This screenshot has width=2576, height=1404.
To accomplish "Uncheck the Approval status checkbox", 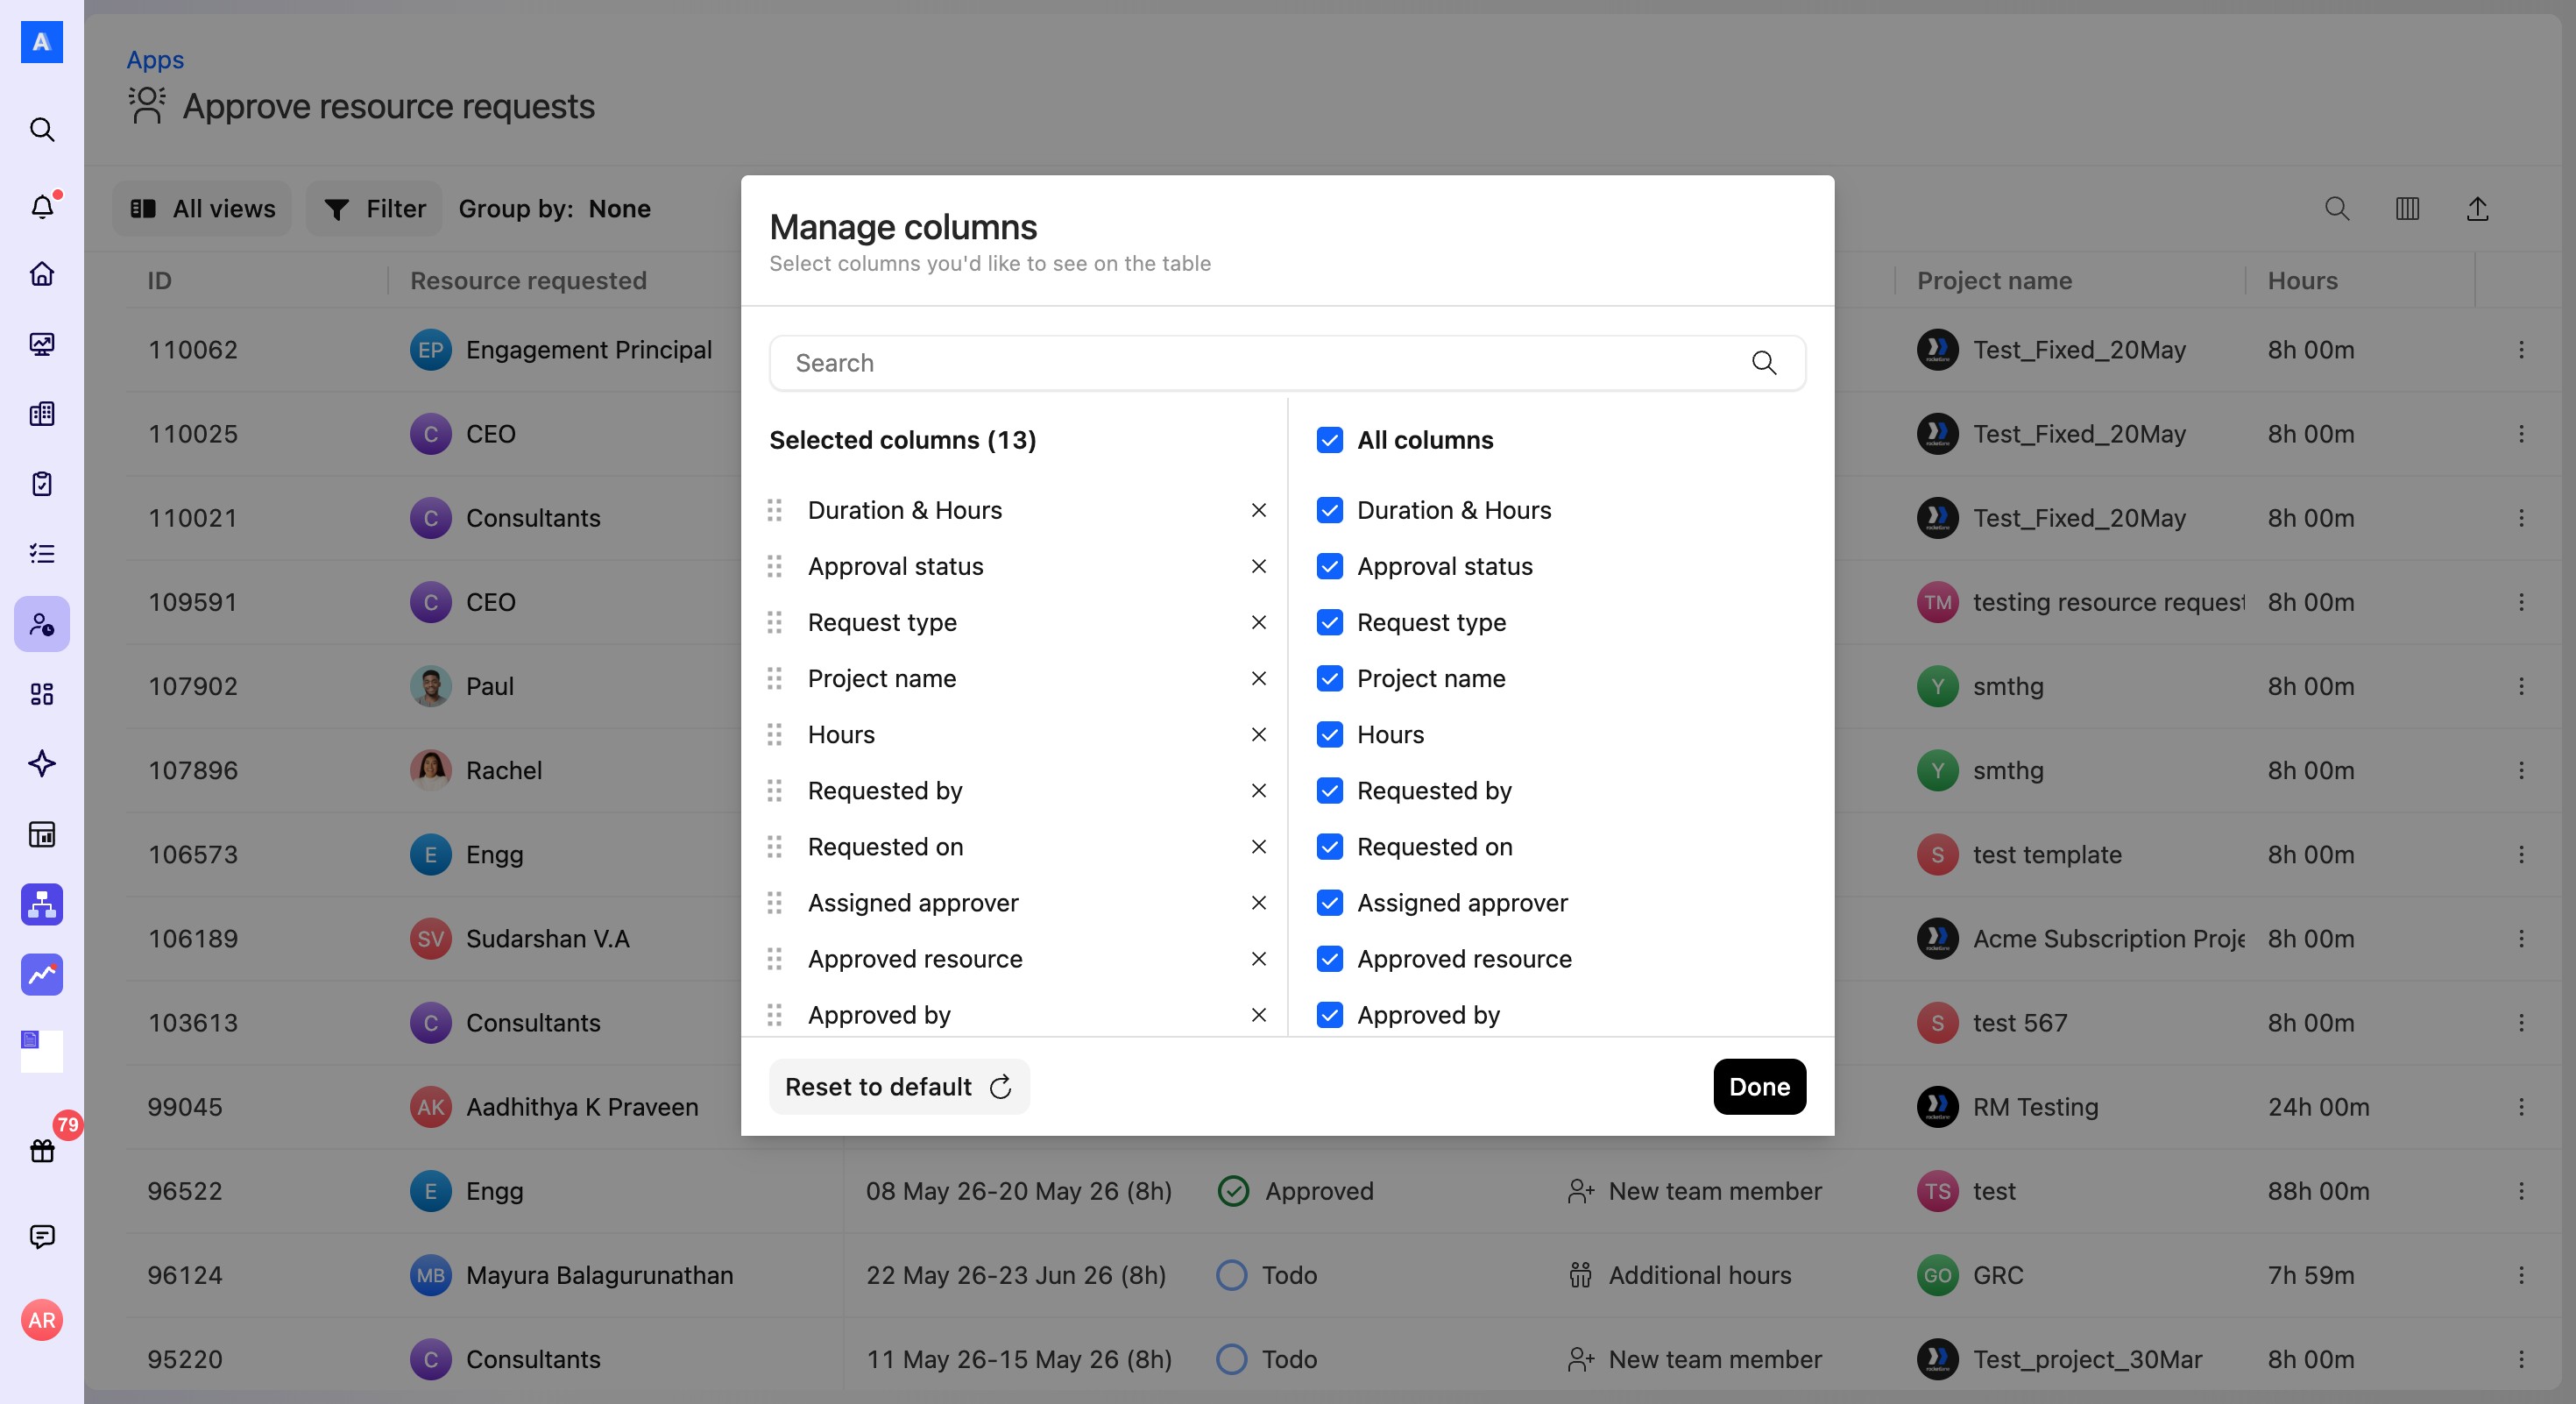I will 1330,566.
